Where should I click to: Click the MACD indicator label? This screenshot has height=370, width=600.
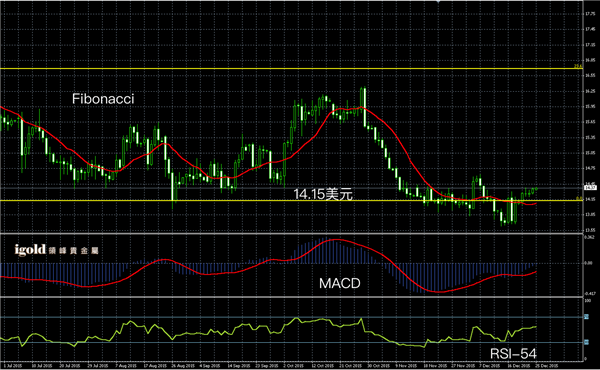pyautogui.click(x=339, y=283)
